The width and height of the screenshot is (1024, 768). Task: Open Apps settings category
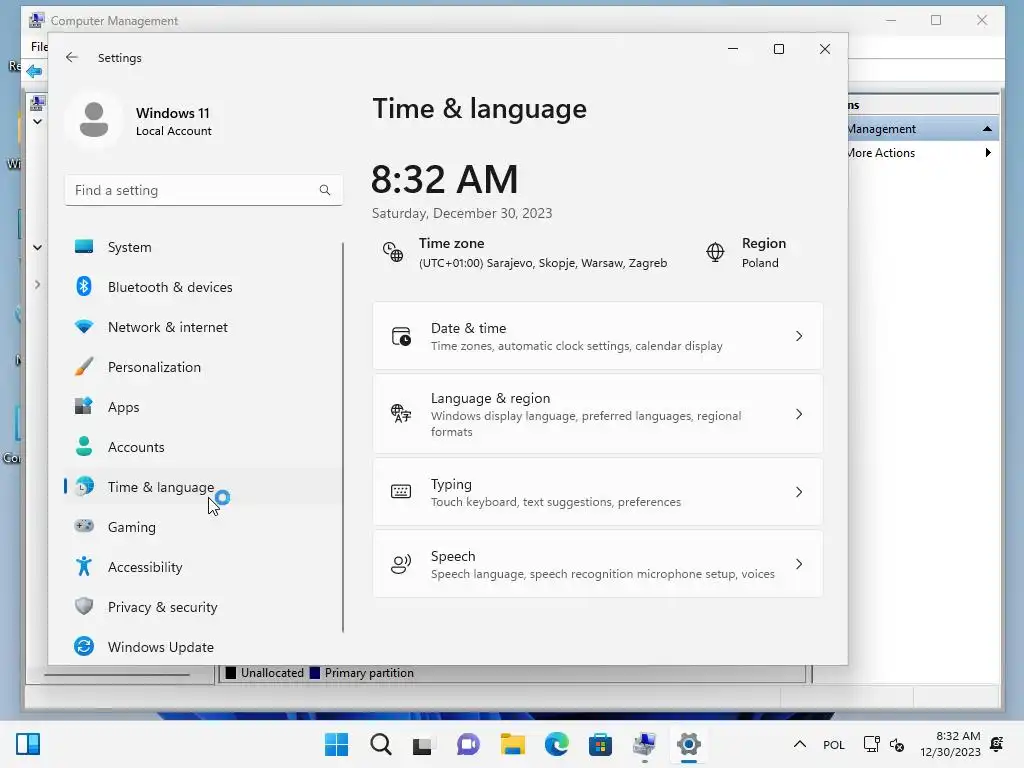click(203, 407)
